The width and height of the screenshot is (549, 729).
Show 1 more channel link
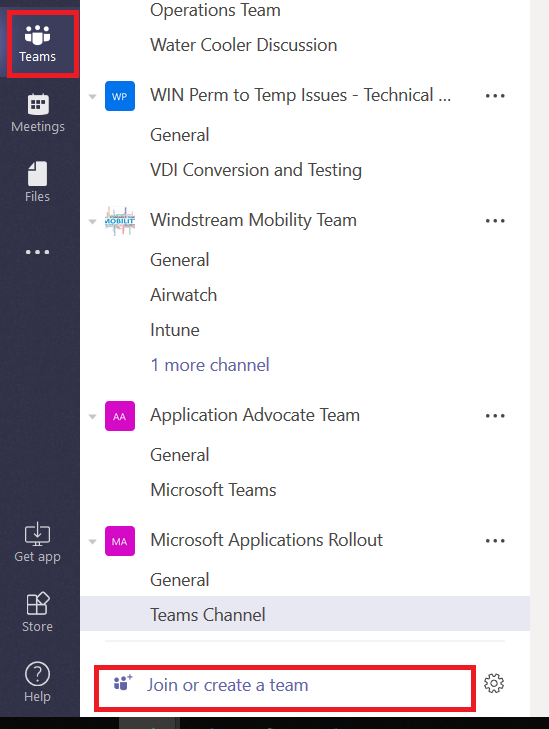click(x=210, y=365)
